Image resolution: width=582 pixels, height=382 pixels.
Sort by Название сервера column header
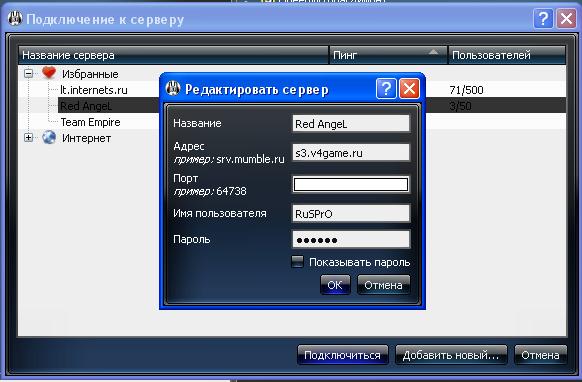[173, 55]
